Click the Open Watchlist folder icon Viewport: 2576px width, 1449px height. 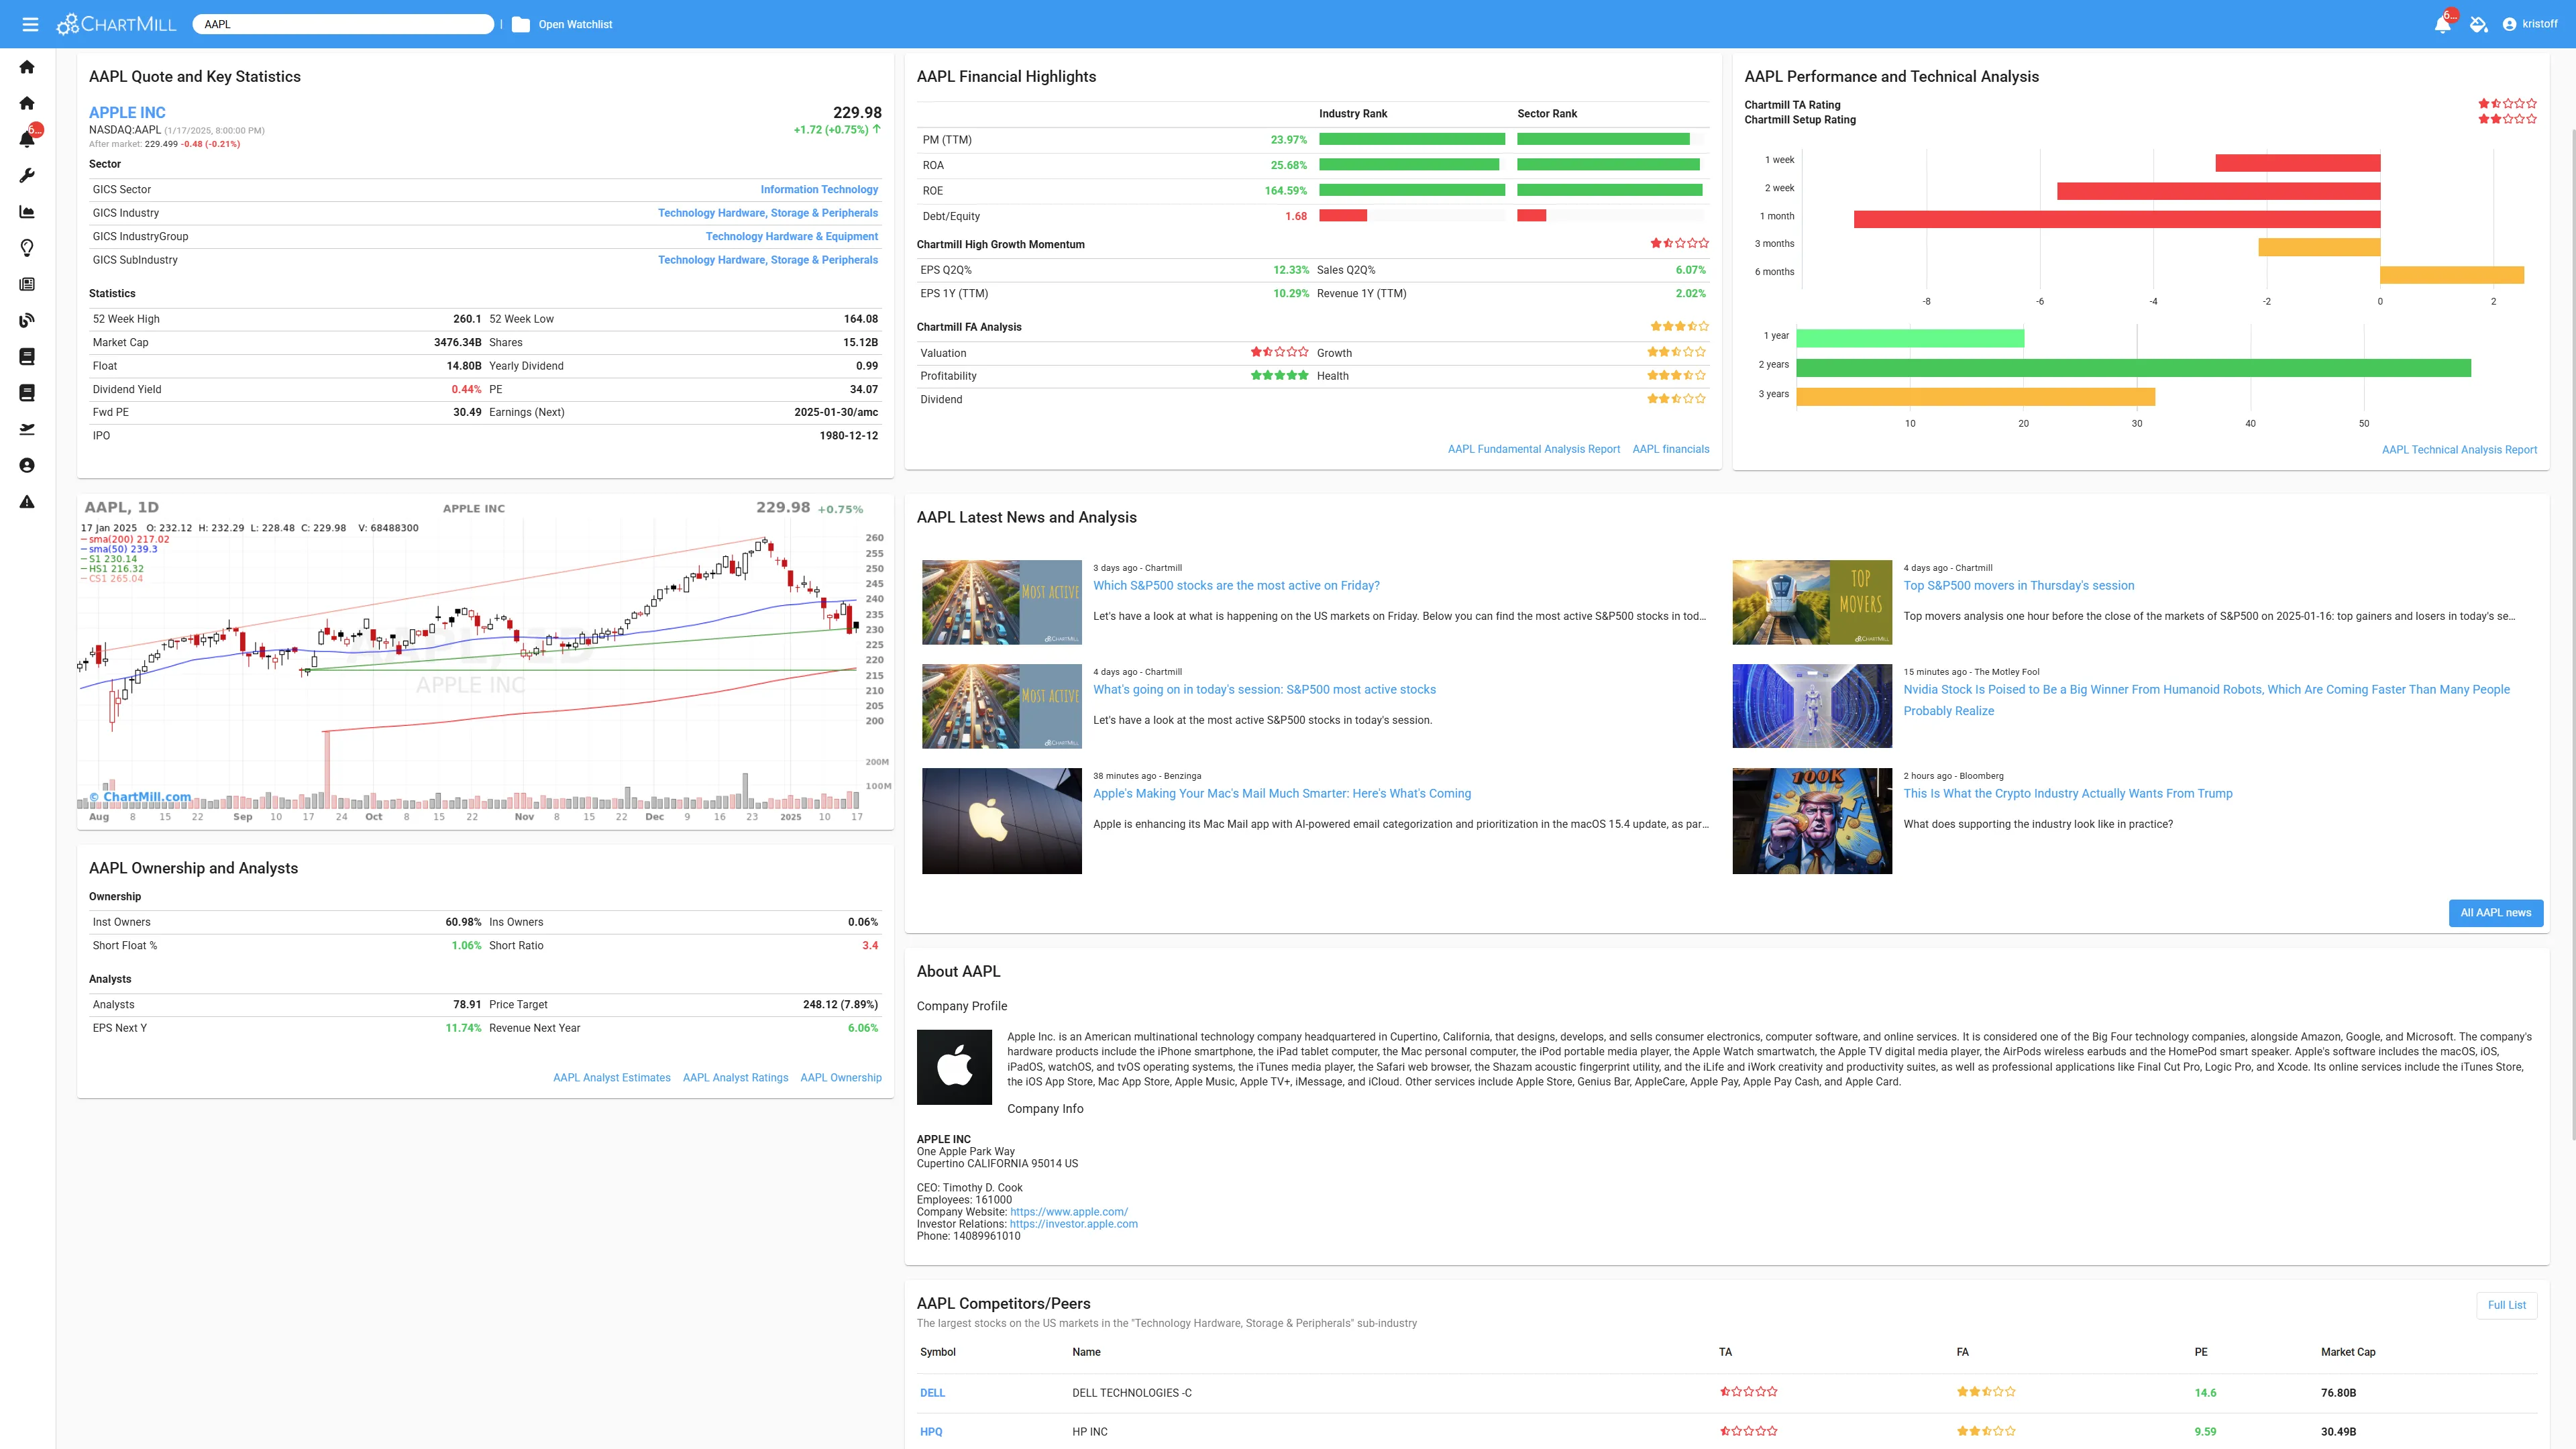coord(521,24)
